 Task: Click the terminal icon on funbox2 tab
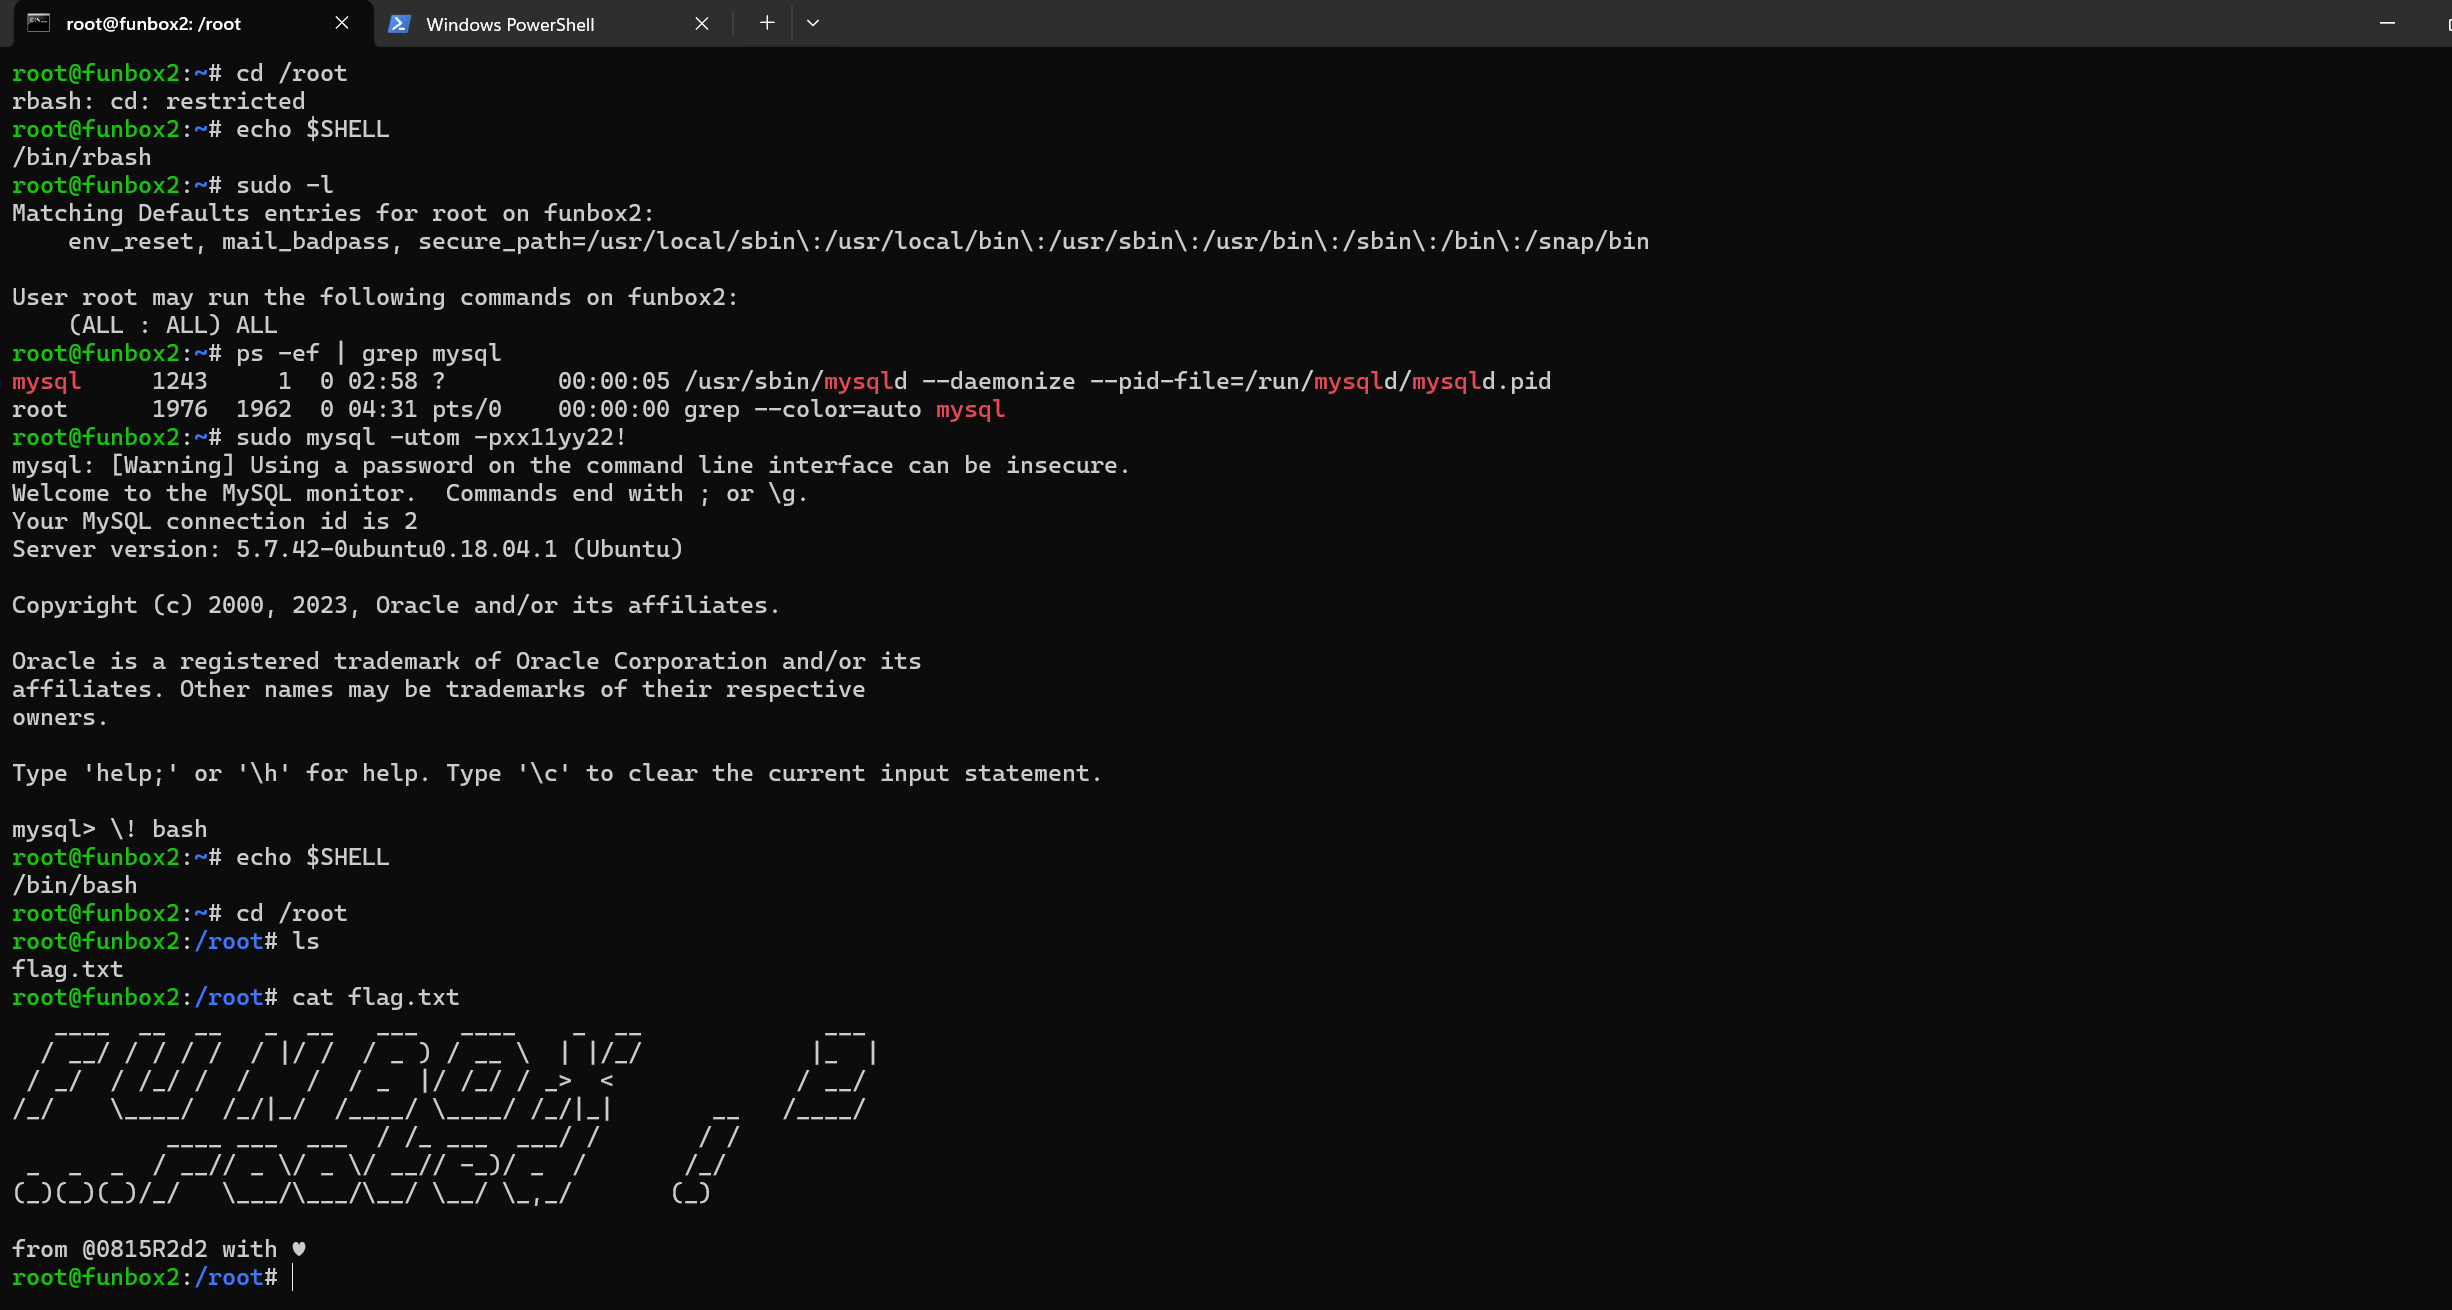(x=38, y=23)
